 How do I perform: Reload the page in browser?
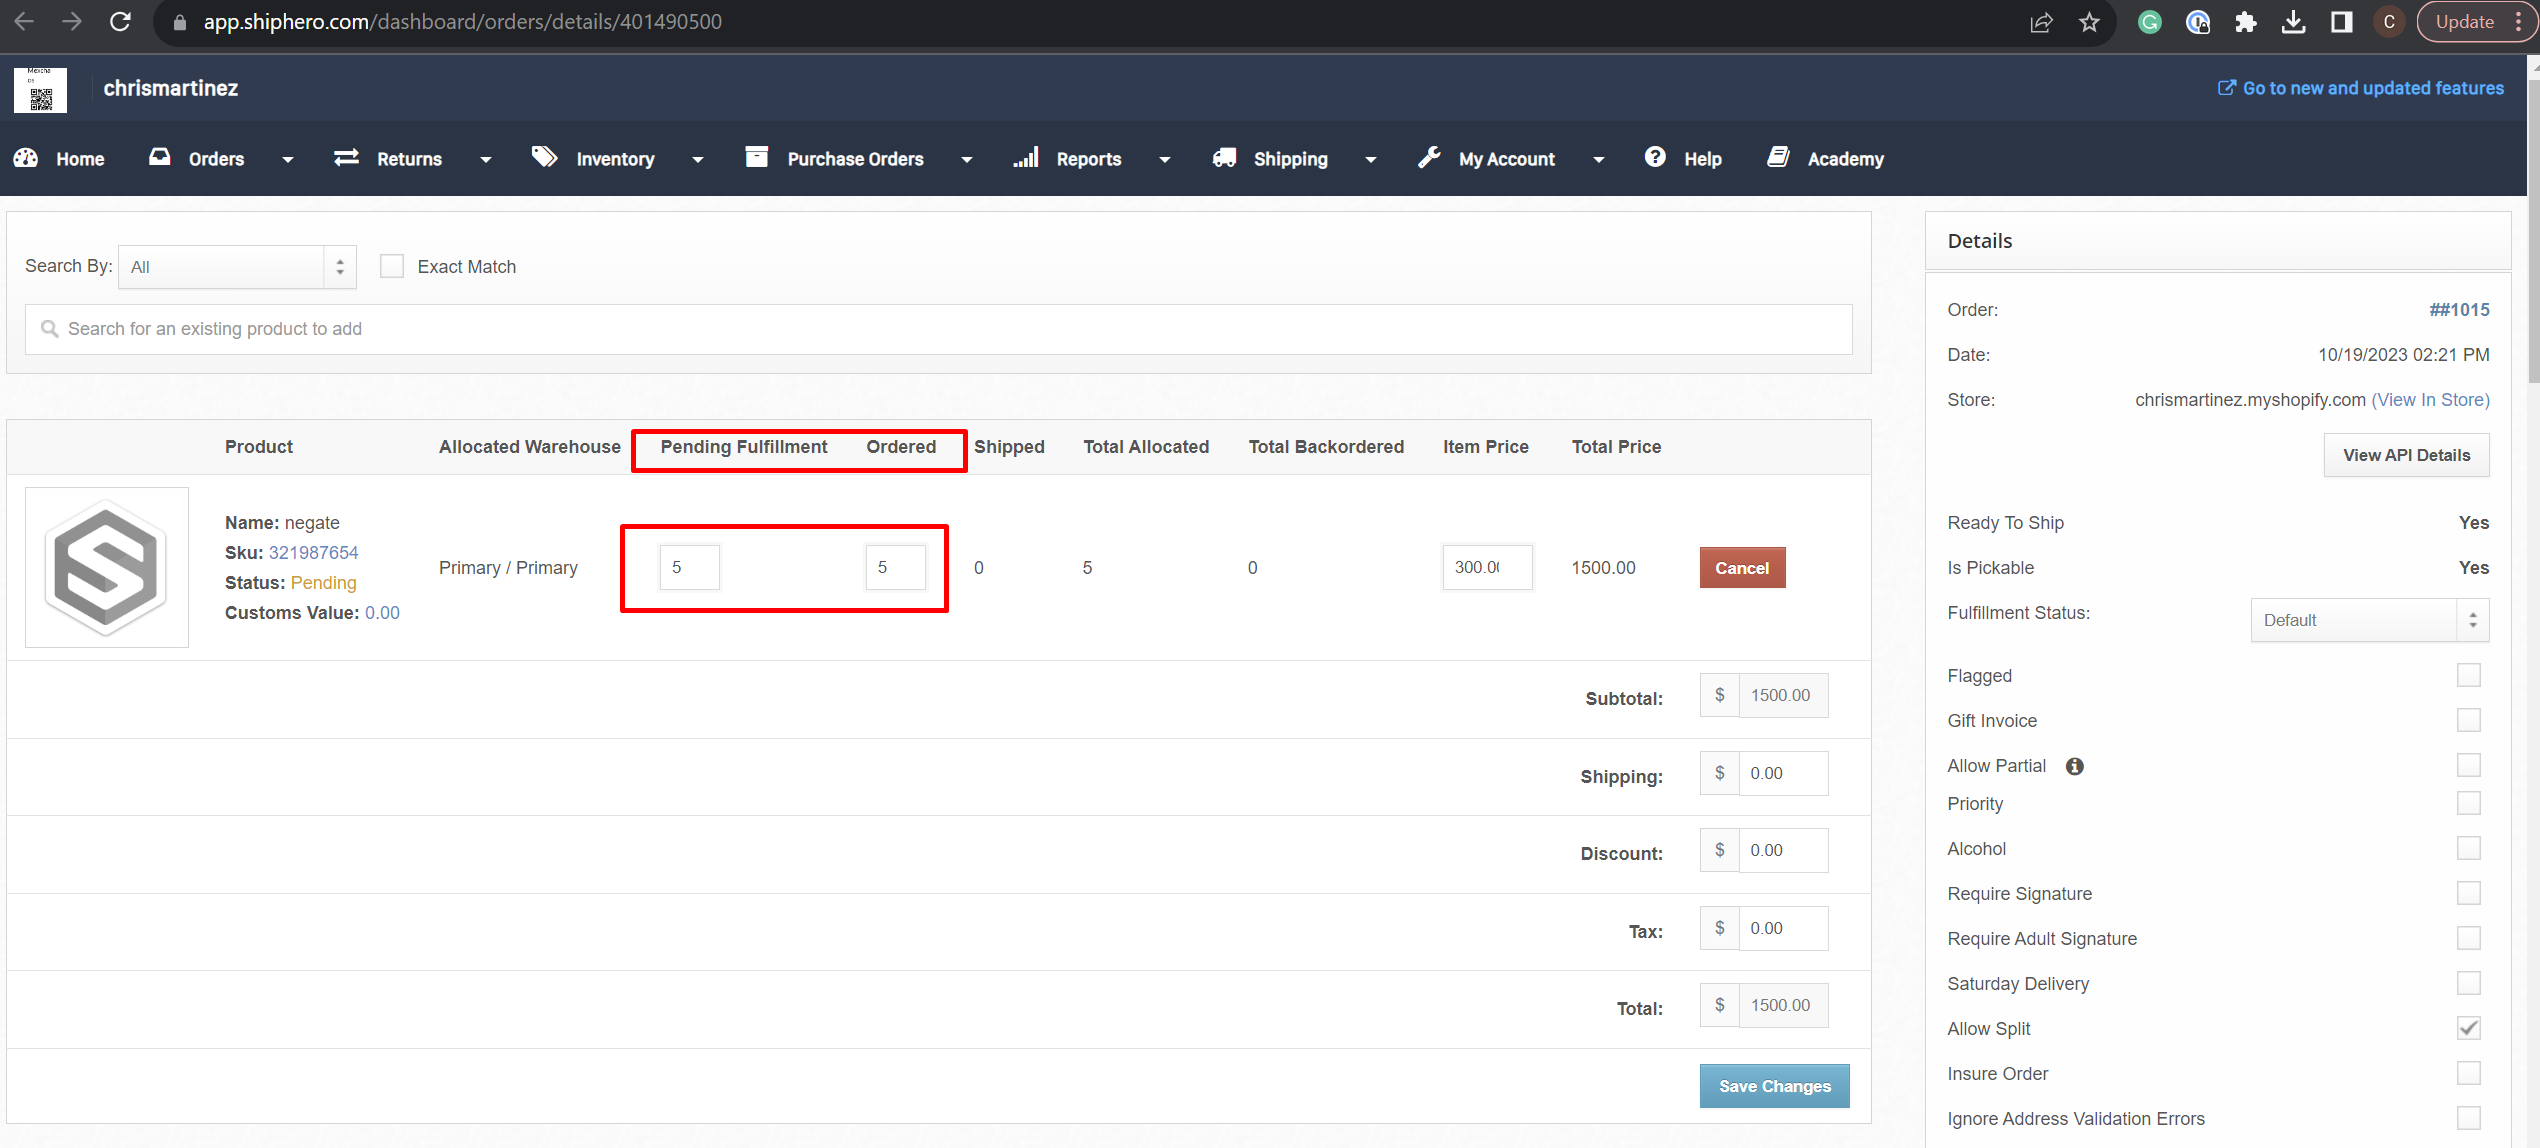120,22
